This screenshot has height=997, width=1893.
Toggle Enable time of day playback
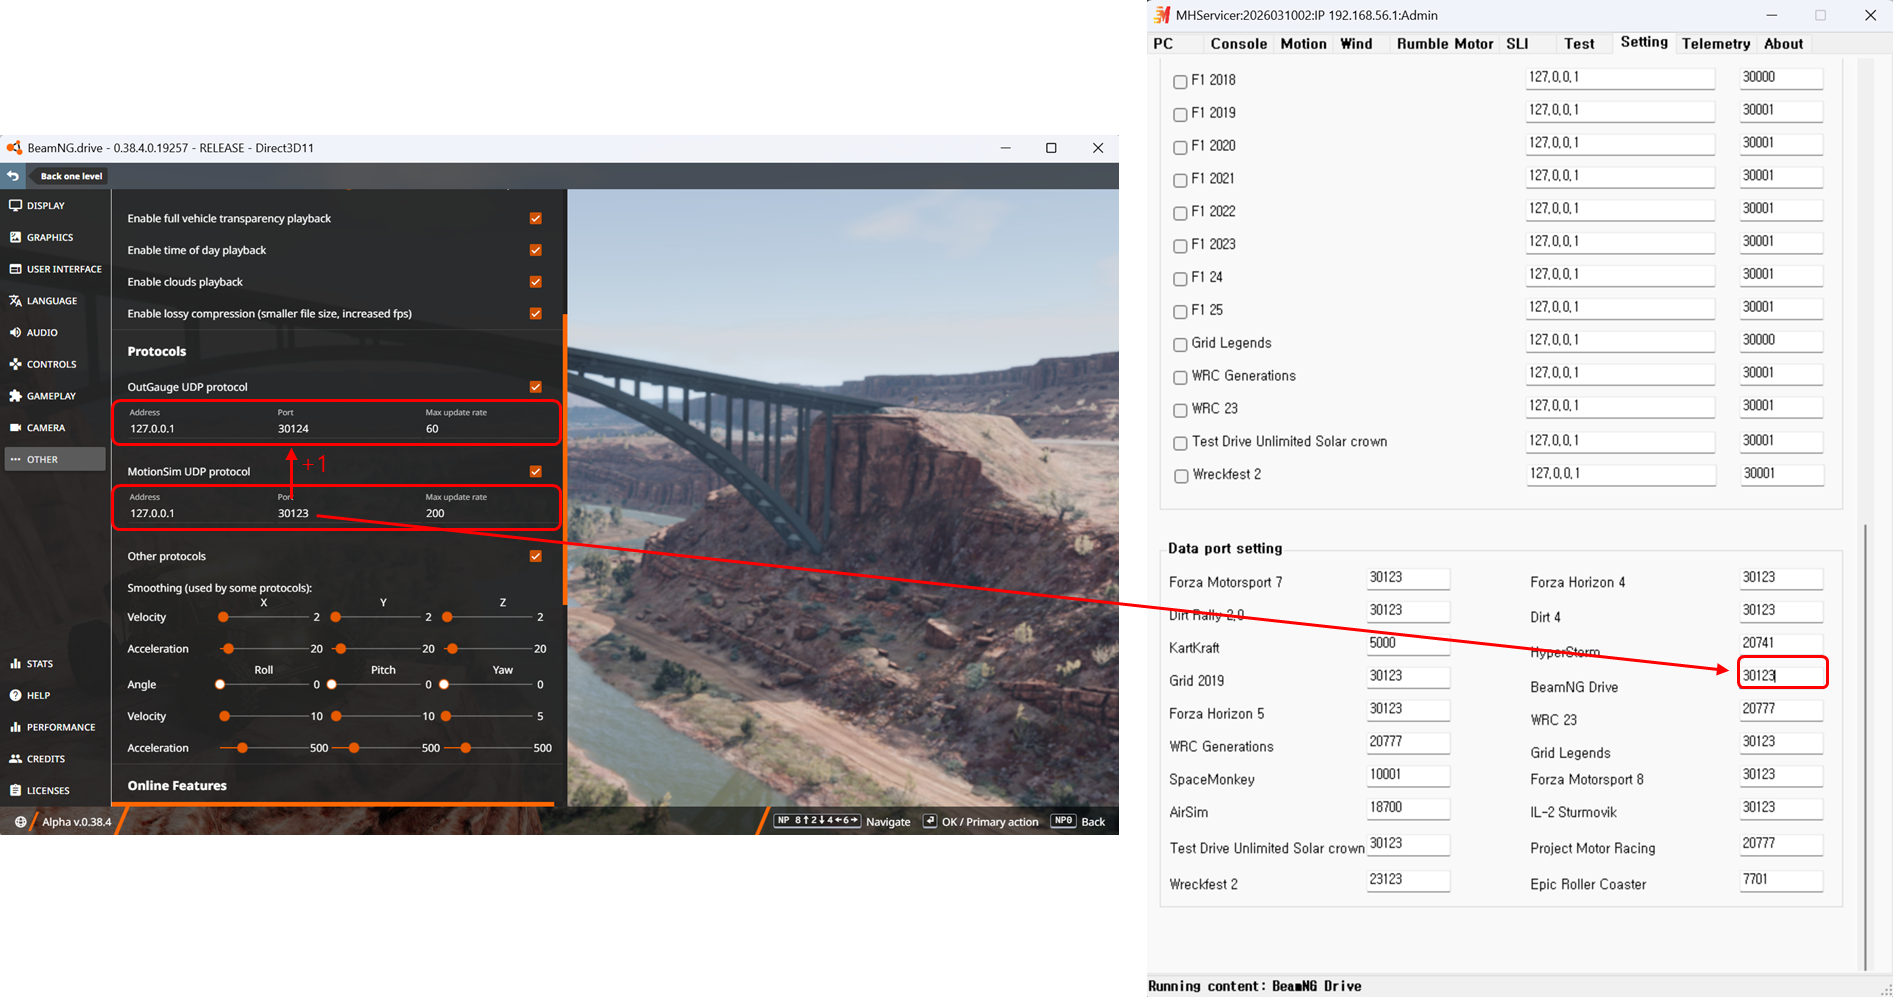coord(536,250)
